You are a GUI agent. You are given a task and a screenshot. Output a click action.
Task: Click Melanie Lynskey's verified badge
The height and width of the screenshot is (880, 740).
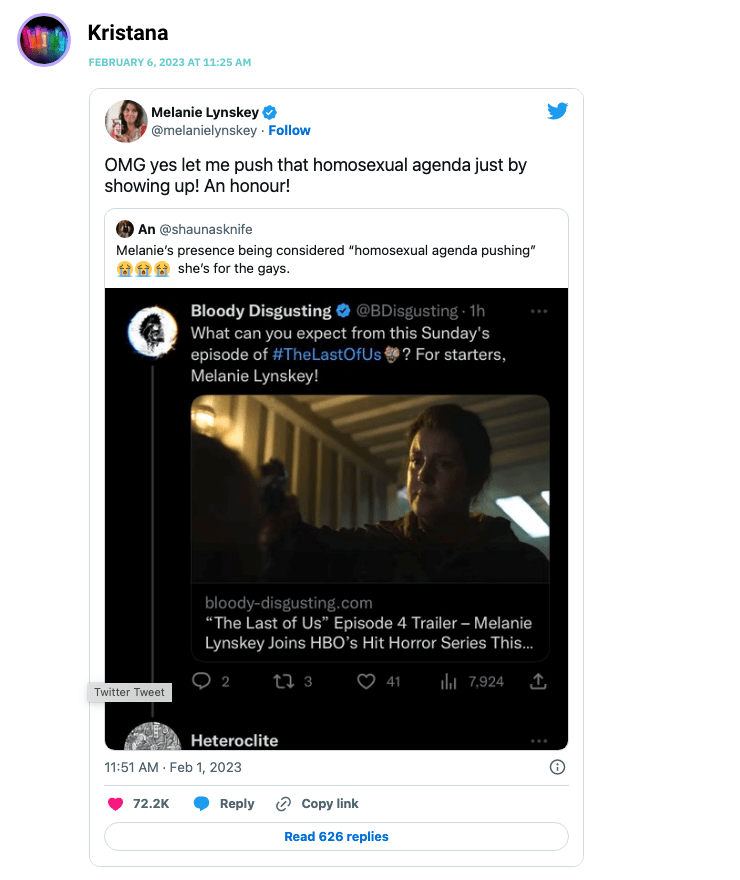point(270,112)
